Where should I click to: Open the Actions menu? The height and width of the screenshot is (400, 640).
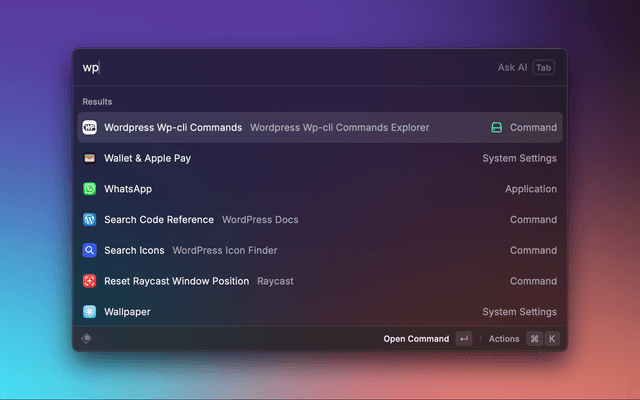pos(504,339)
